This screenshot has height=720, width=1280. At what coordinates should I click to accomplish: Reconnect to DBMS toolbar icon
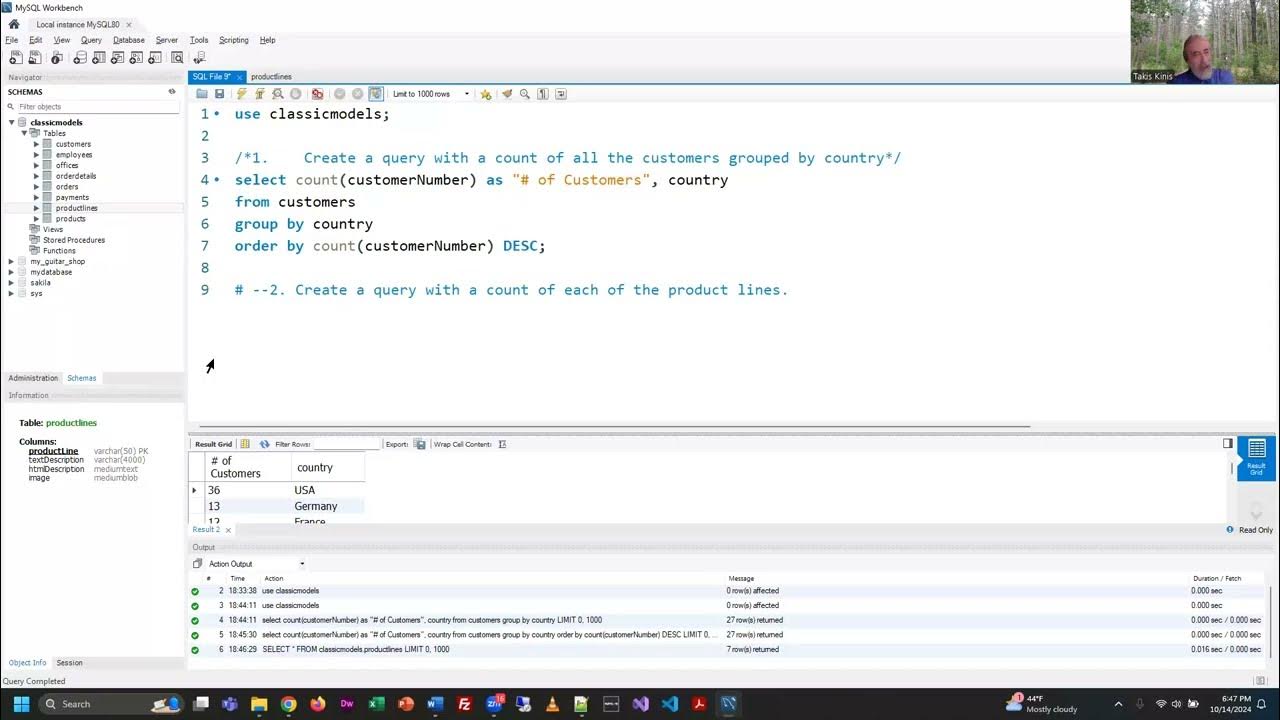[x=199, y=58]
